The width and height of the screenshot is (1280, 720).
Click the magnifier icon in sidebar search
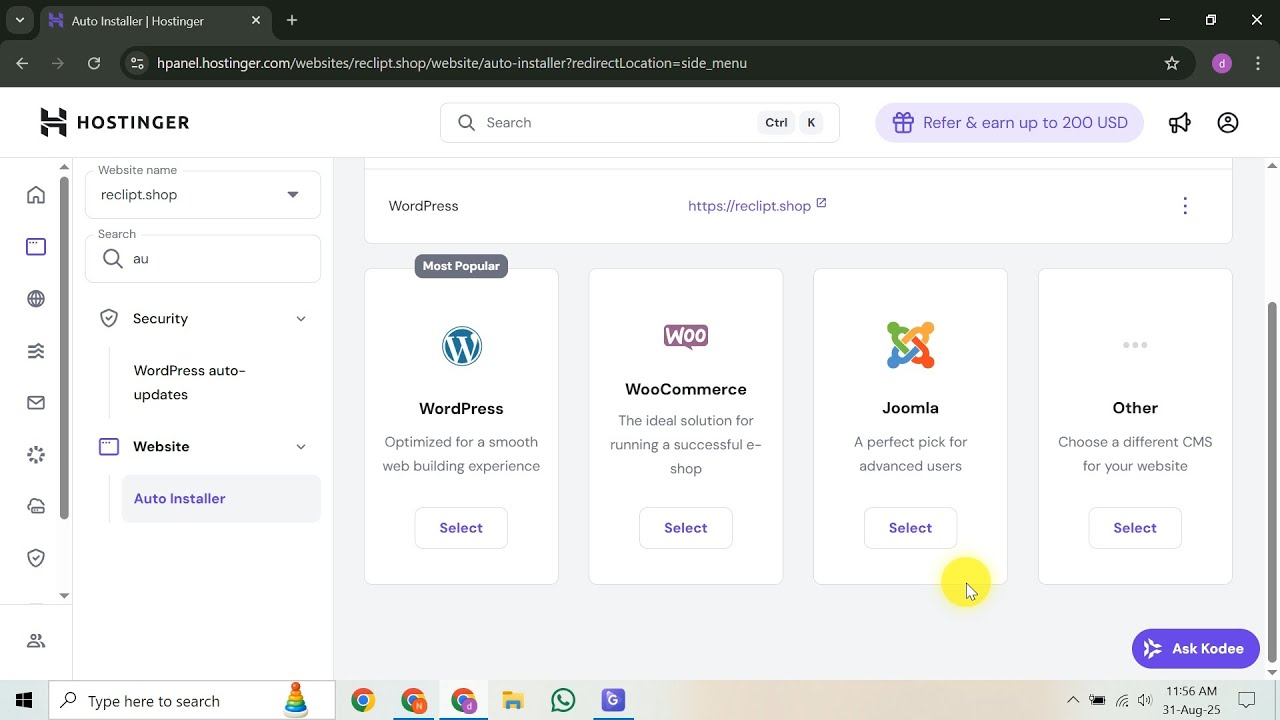coord(113,259)
